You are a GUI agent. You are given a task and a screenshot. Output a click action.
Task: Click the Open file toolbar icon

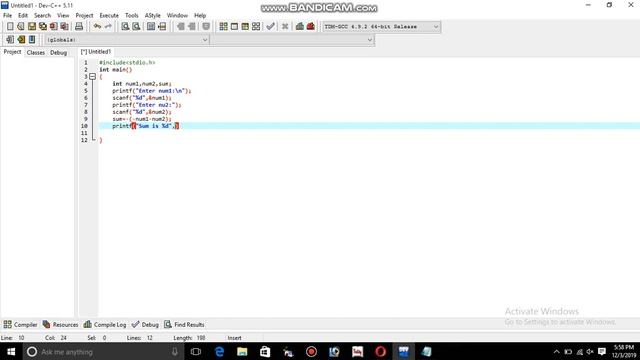click(21, 27)
